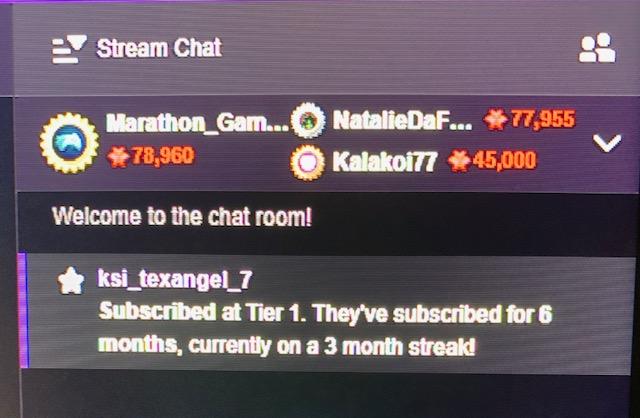Select the 45,000 bits amount
640x418 pixels.
click(x=504, y=160)
